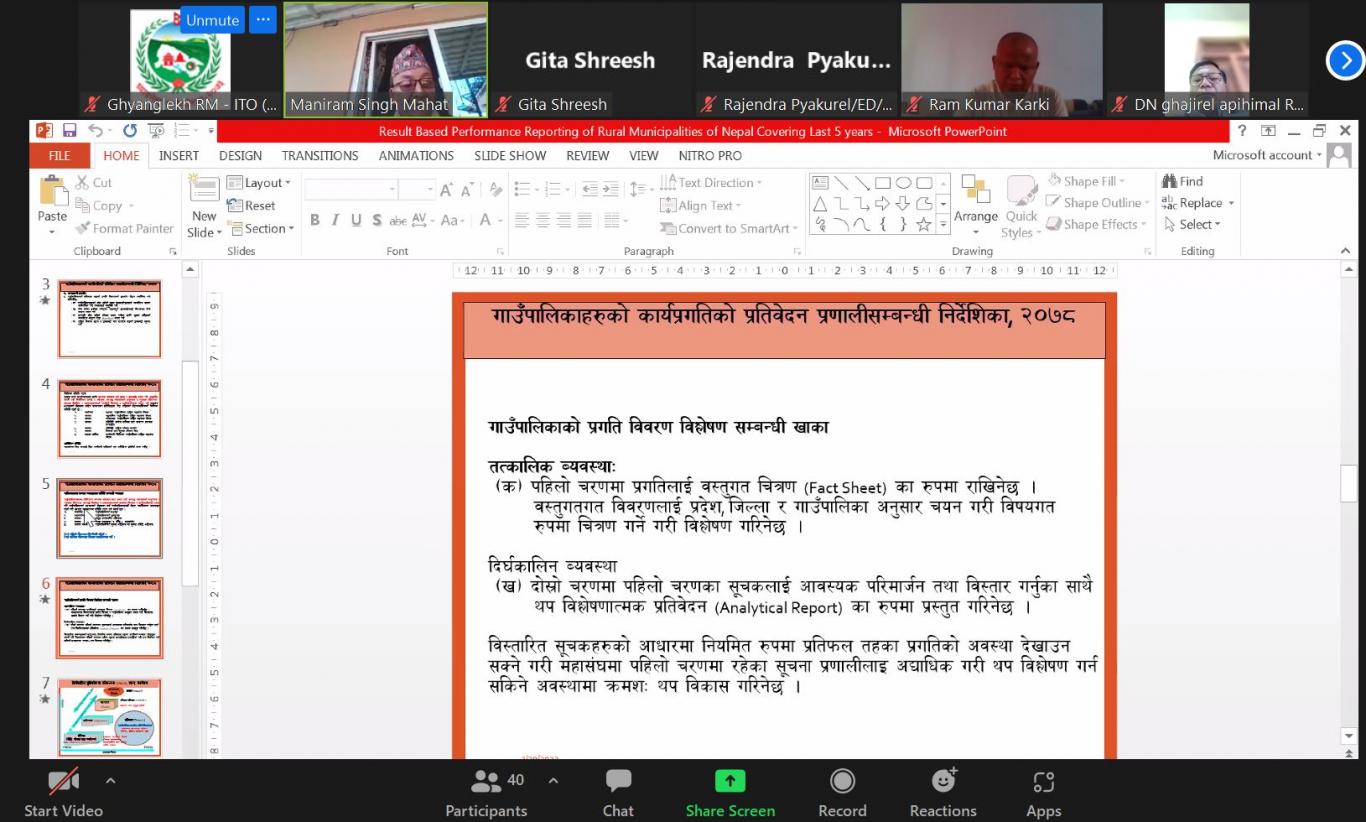Turn on camera with Start Video
Viewport: 1366px width, 822px height.
pos(63,782)
